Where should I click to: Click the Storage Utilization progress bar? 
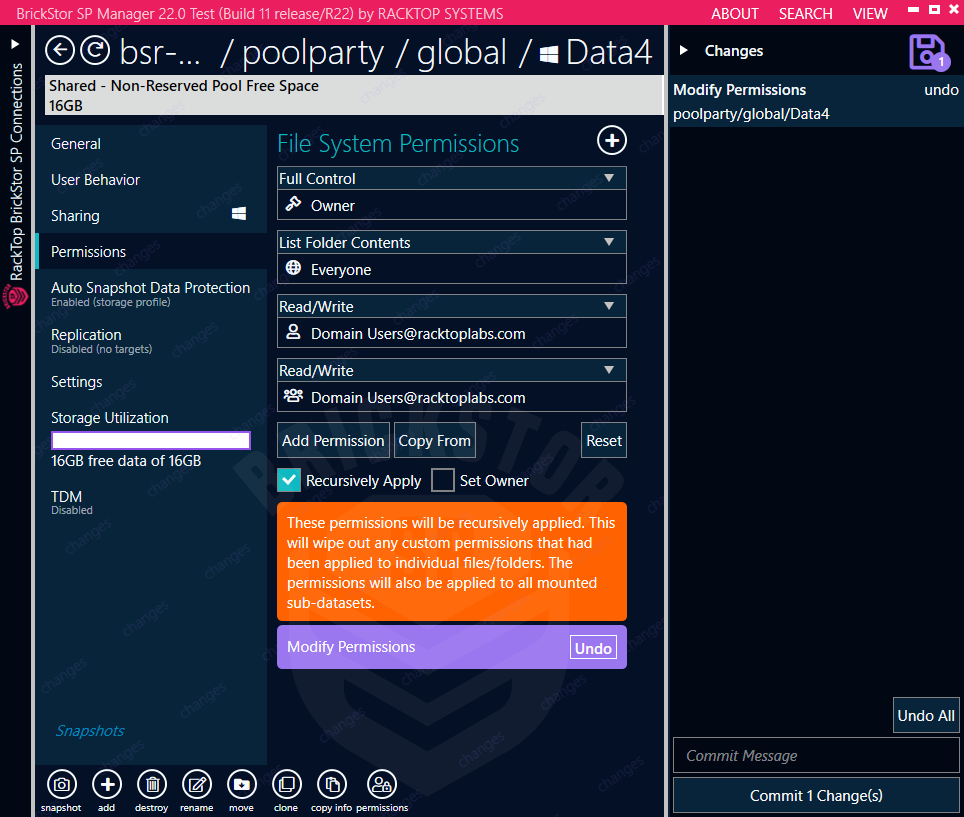point(150,440)
